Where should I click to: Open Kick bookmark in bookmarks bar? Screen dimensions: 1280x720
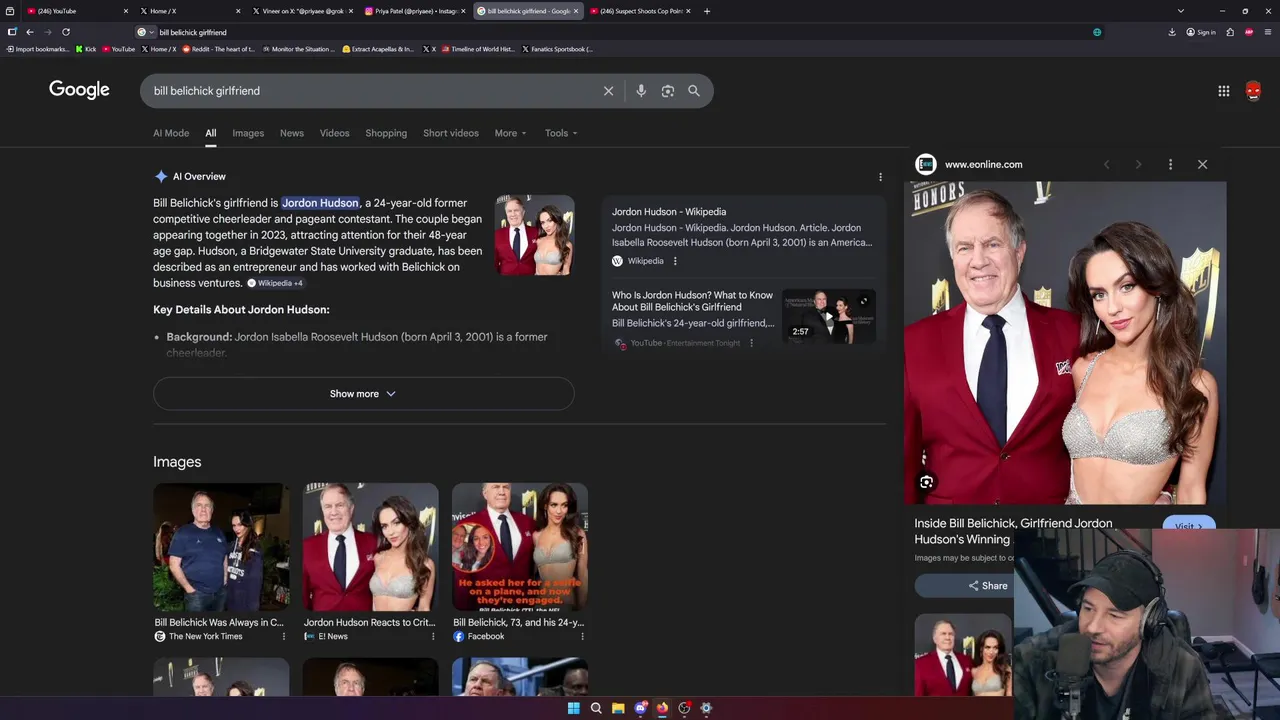86,49
